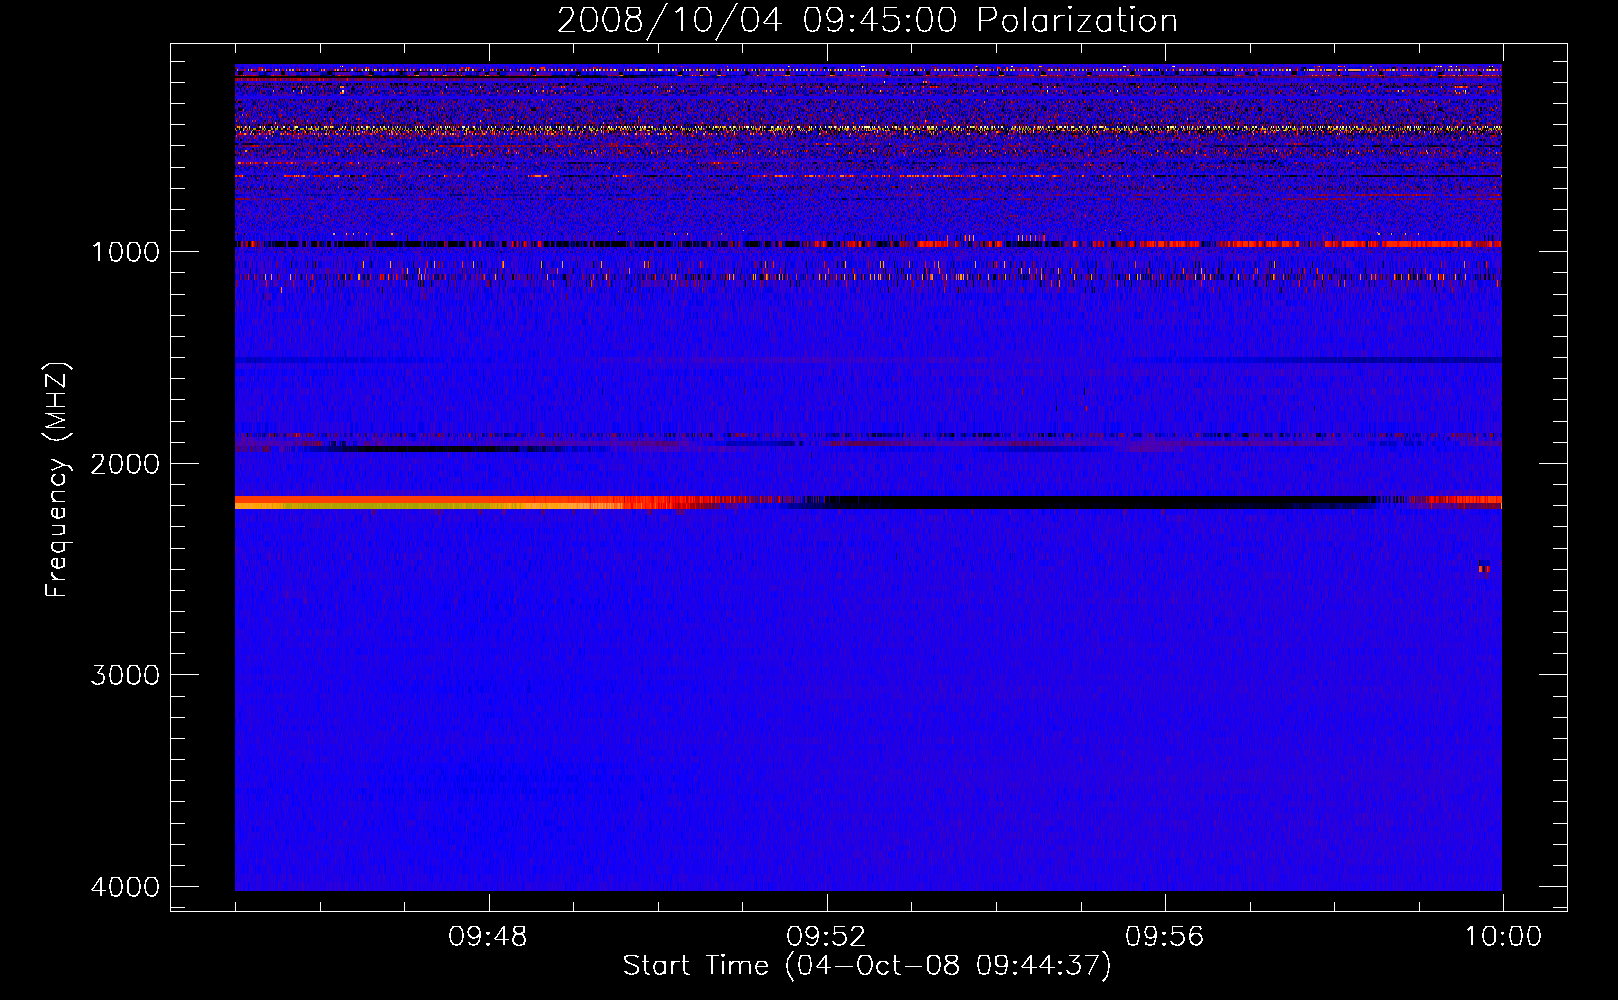Click the plot title '2008/10/04 09:45:00 Polarization'
Viewport: 1618px width, 1000px height.
tap(867, 20)
